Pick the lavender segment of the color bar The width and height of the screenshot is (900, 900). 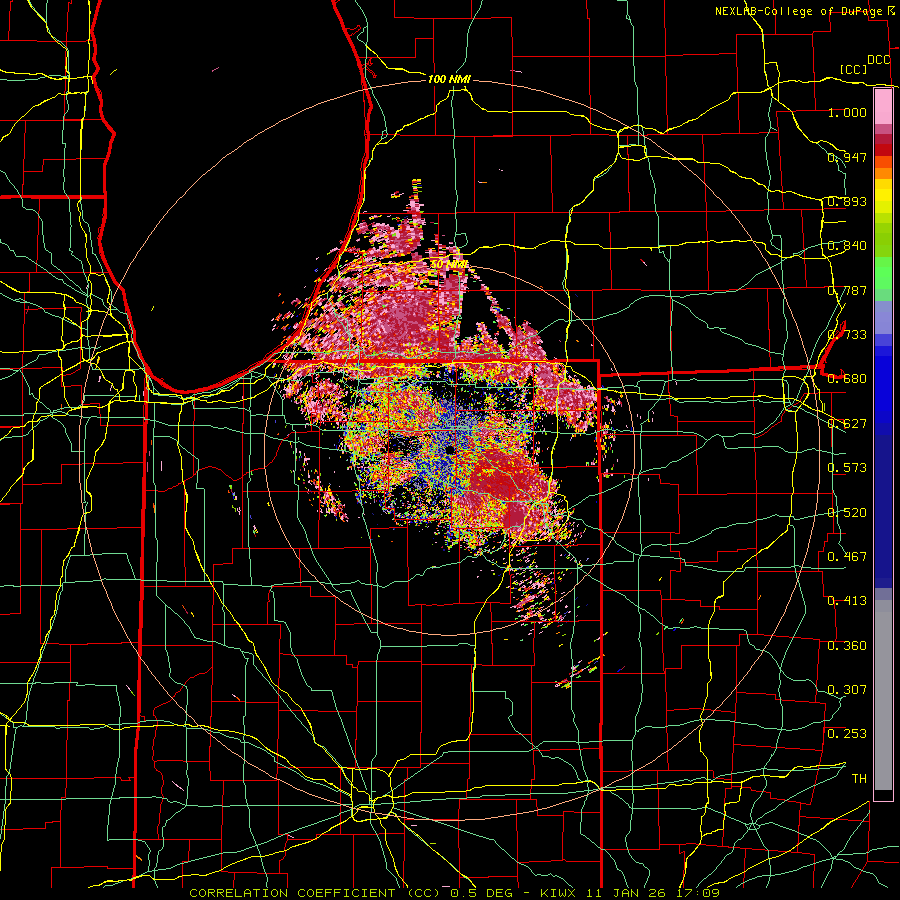click(x=883, y=317)
